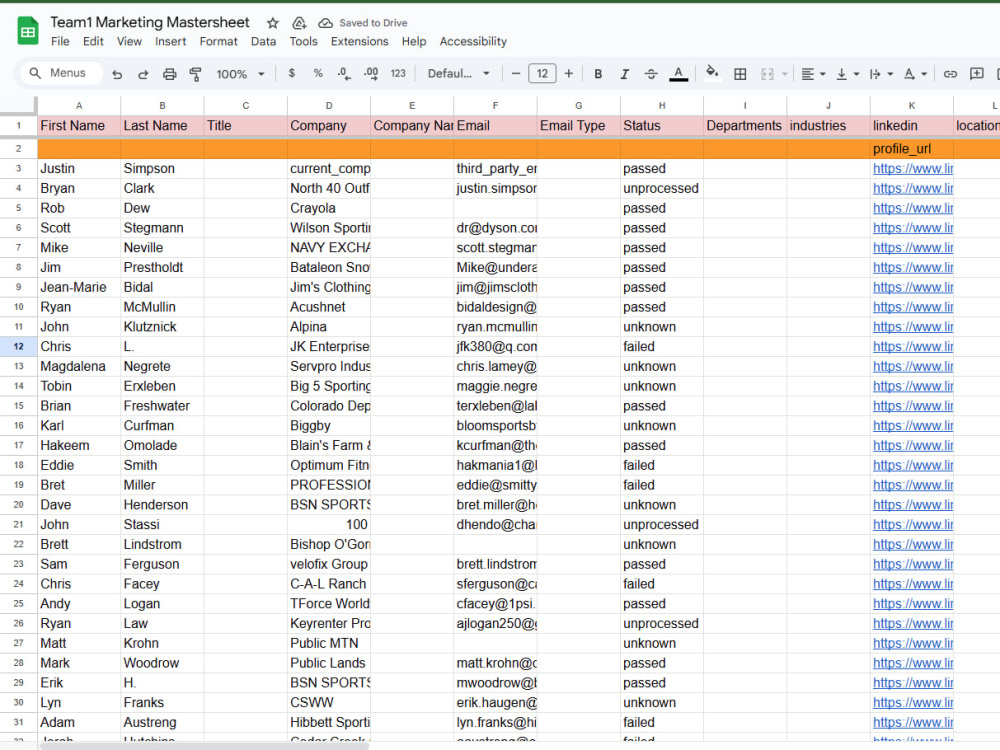Check the Saved to Drive status
The height and width of the screenshot is (750, 1000).
(363, 23)
